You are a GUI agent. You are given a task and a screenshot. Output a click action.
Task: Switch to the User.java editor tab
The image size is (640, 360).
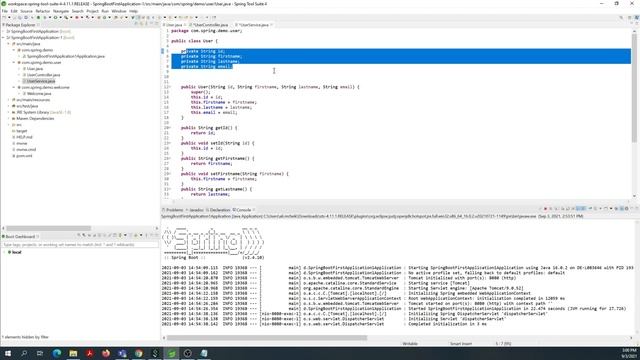click(174, 25)
